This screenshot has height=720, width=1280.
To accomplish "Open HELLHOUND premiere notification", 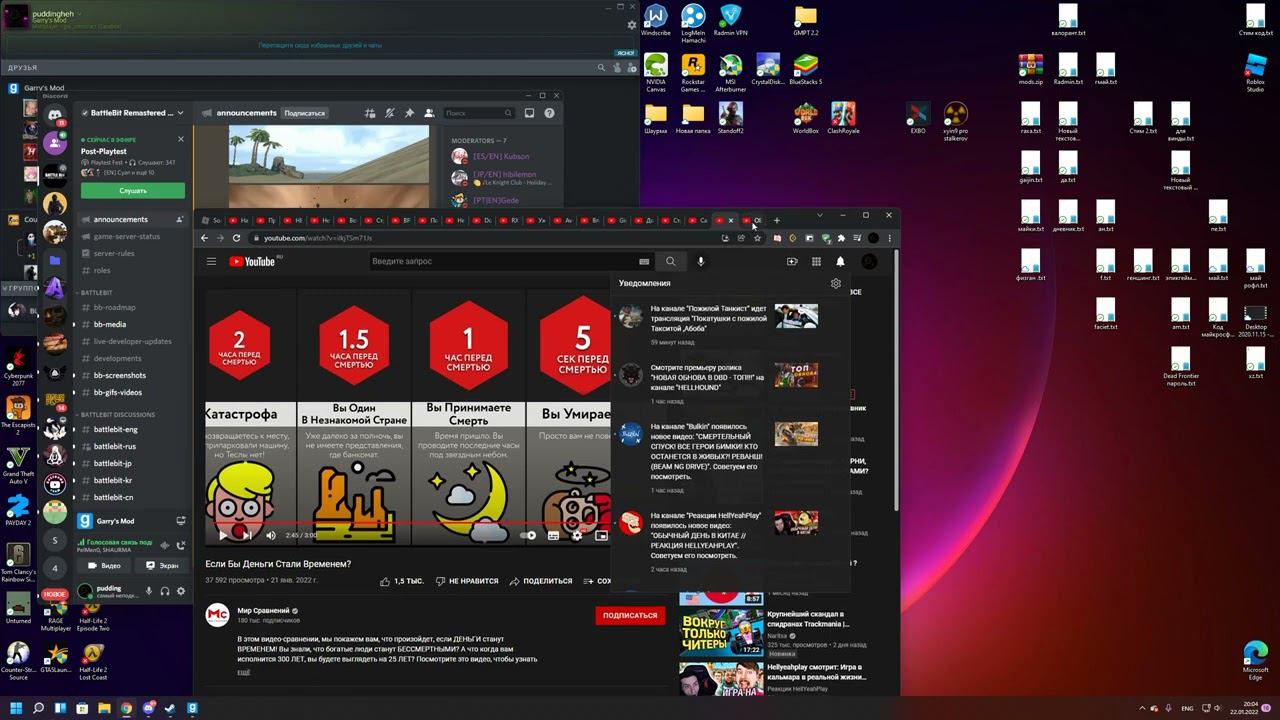I will pos(730,382).
